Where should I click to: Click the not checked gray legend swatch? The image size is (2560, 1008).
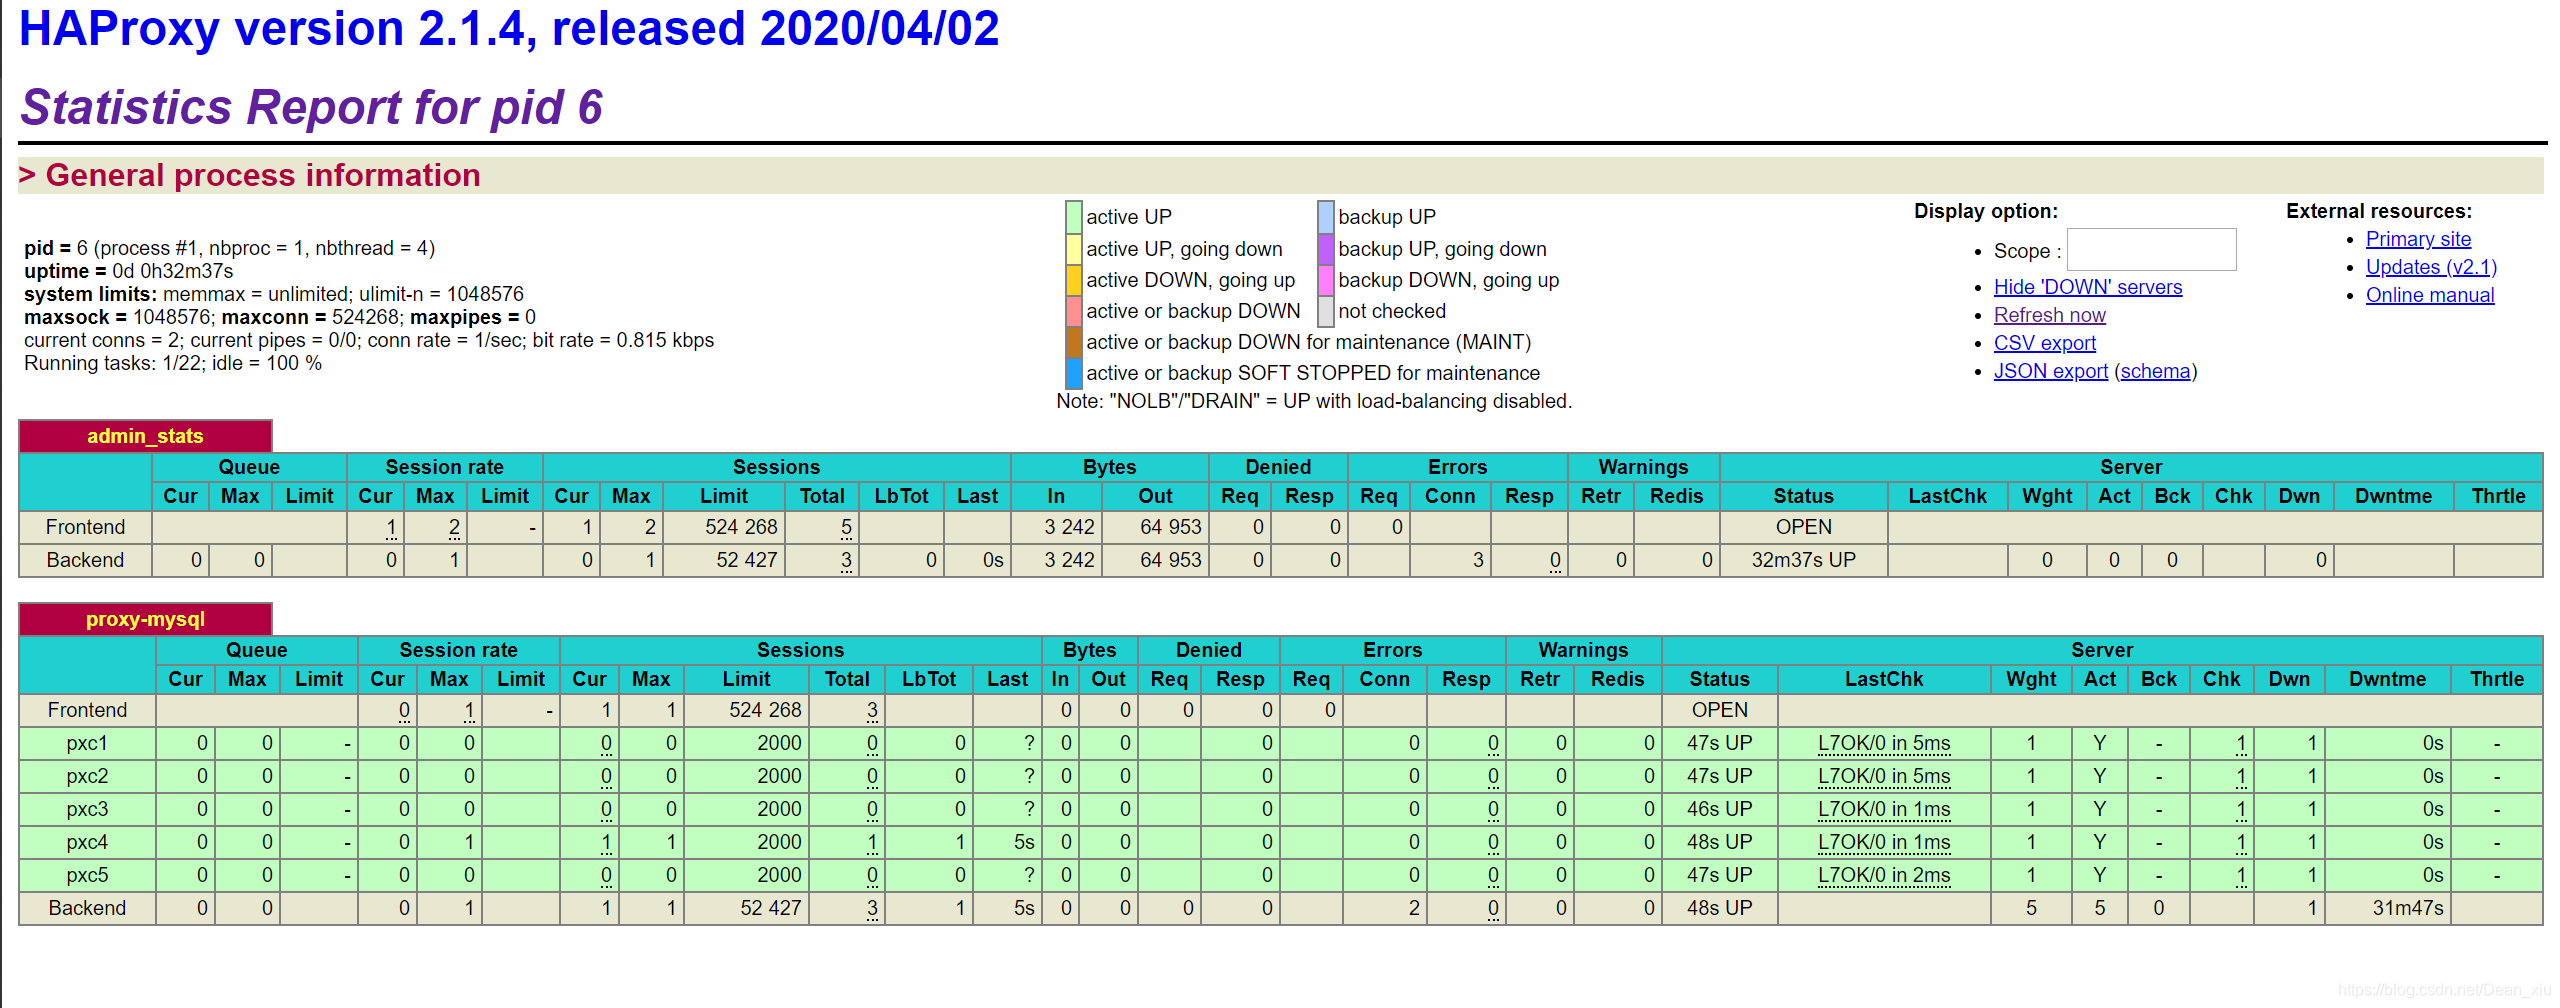click(1326, 311)
